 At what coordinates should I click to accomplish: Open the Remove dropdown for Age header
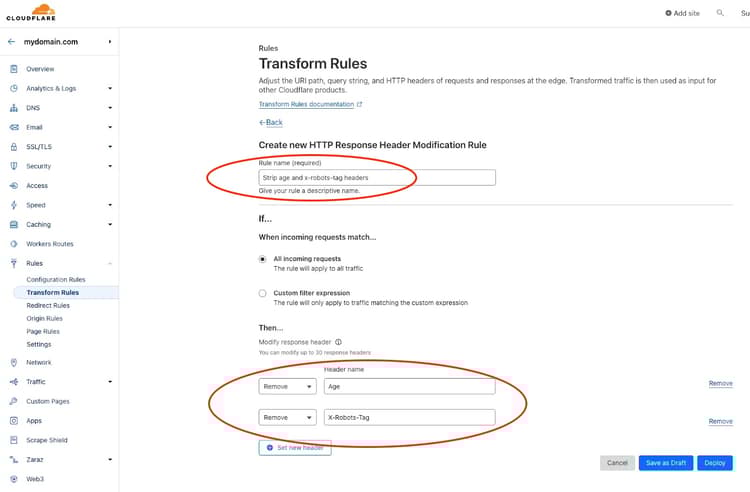point(288,385)
